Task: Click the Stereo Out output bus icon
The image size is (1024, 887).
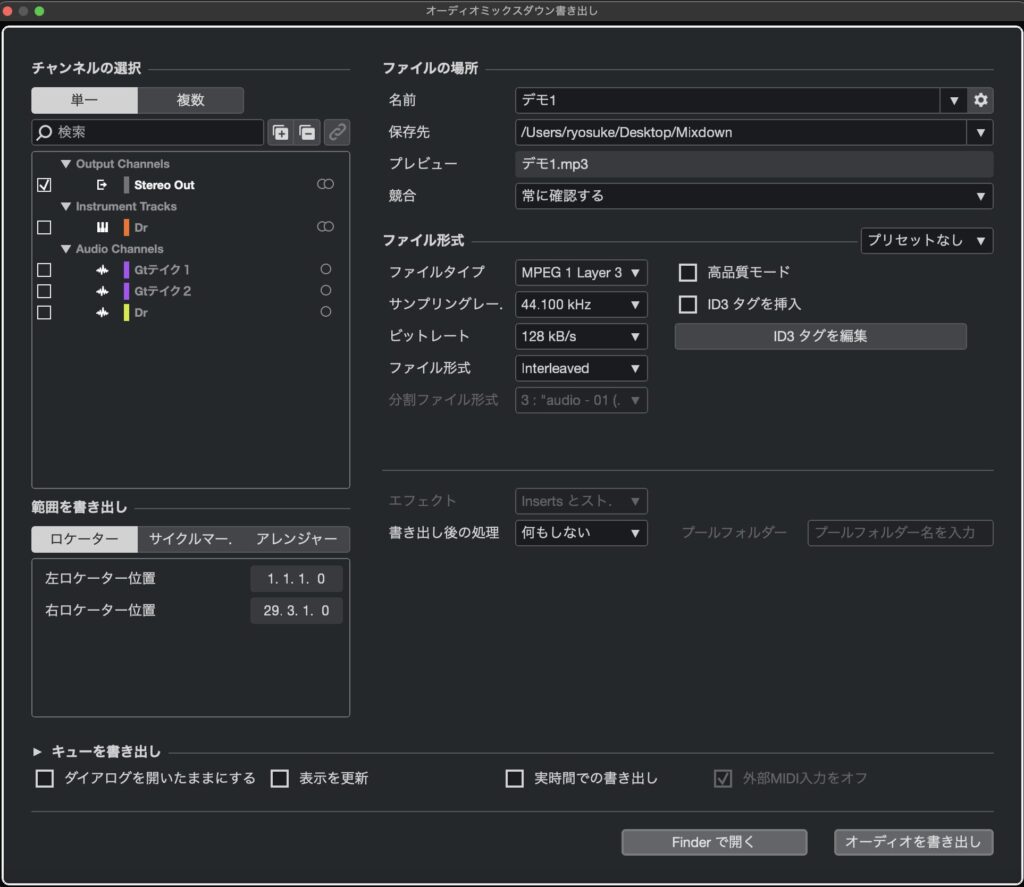Action: [102, 185]
